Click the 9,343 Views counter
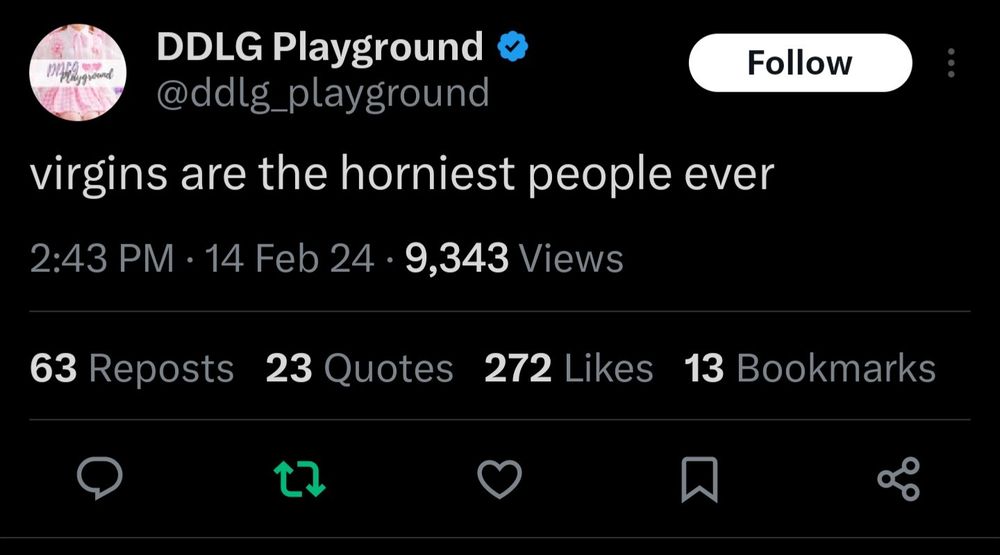This screenshot has height=555, width=1000. point(514,258)
